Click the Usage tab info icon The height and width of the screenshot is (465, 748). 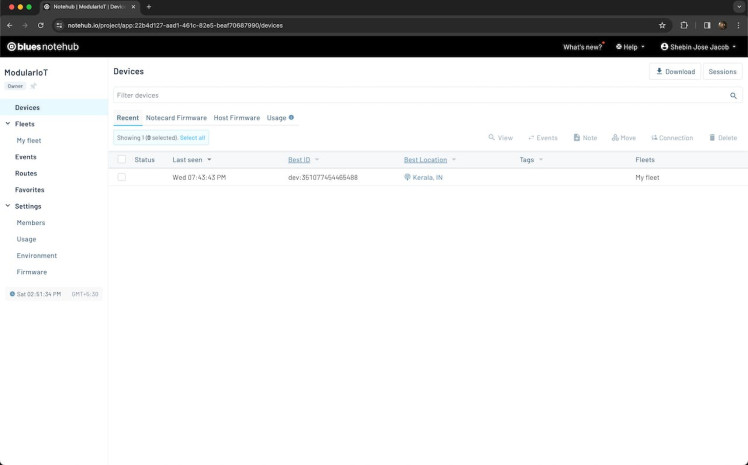click(291, 118)
